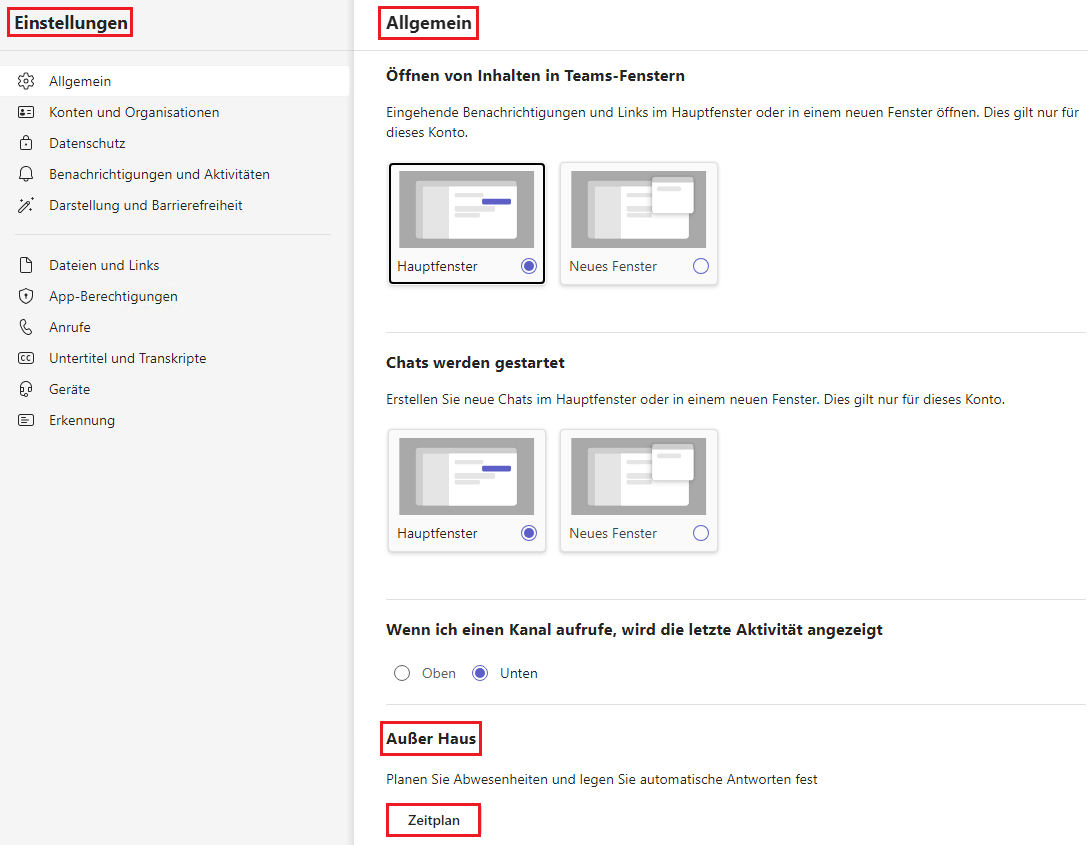Click the App-Berechtigungen shield icon
1088x845 pixels.
tap(27, 296)
